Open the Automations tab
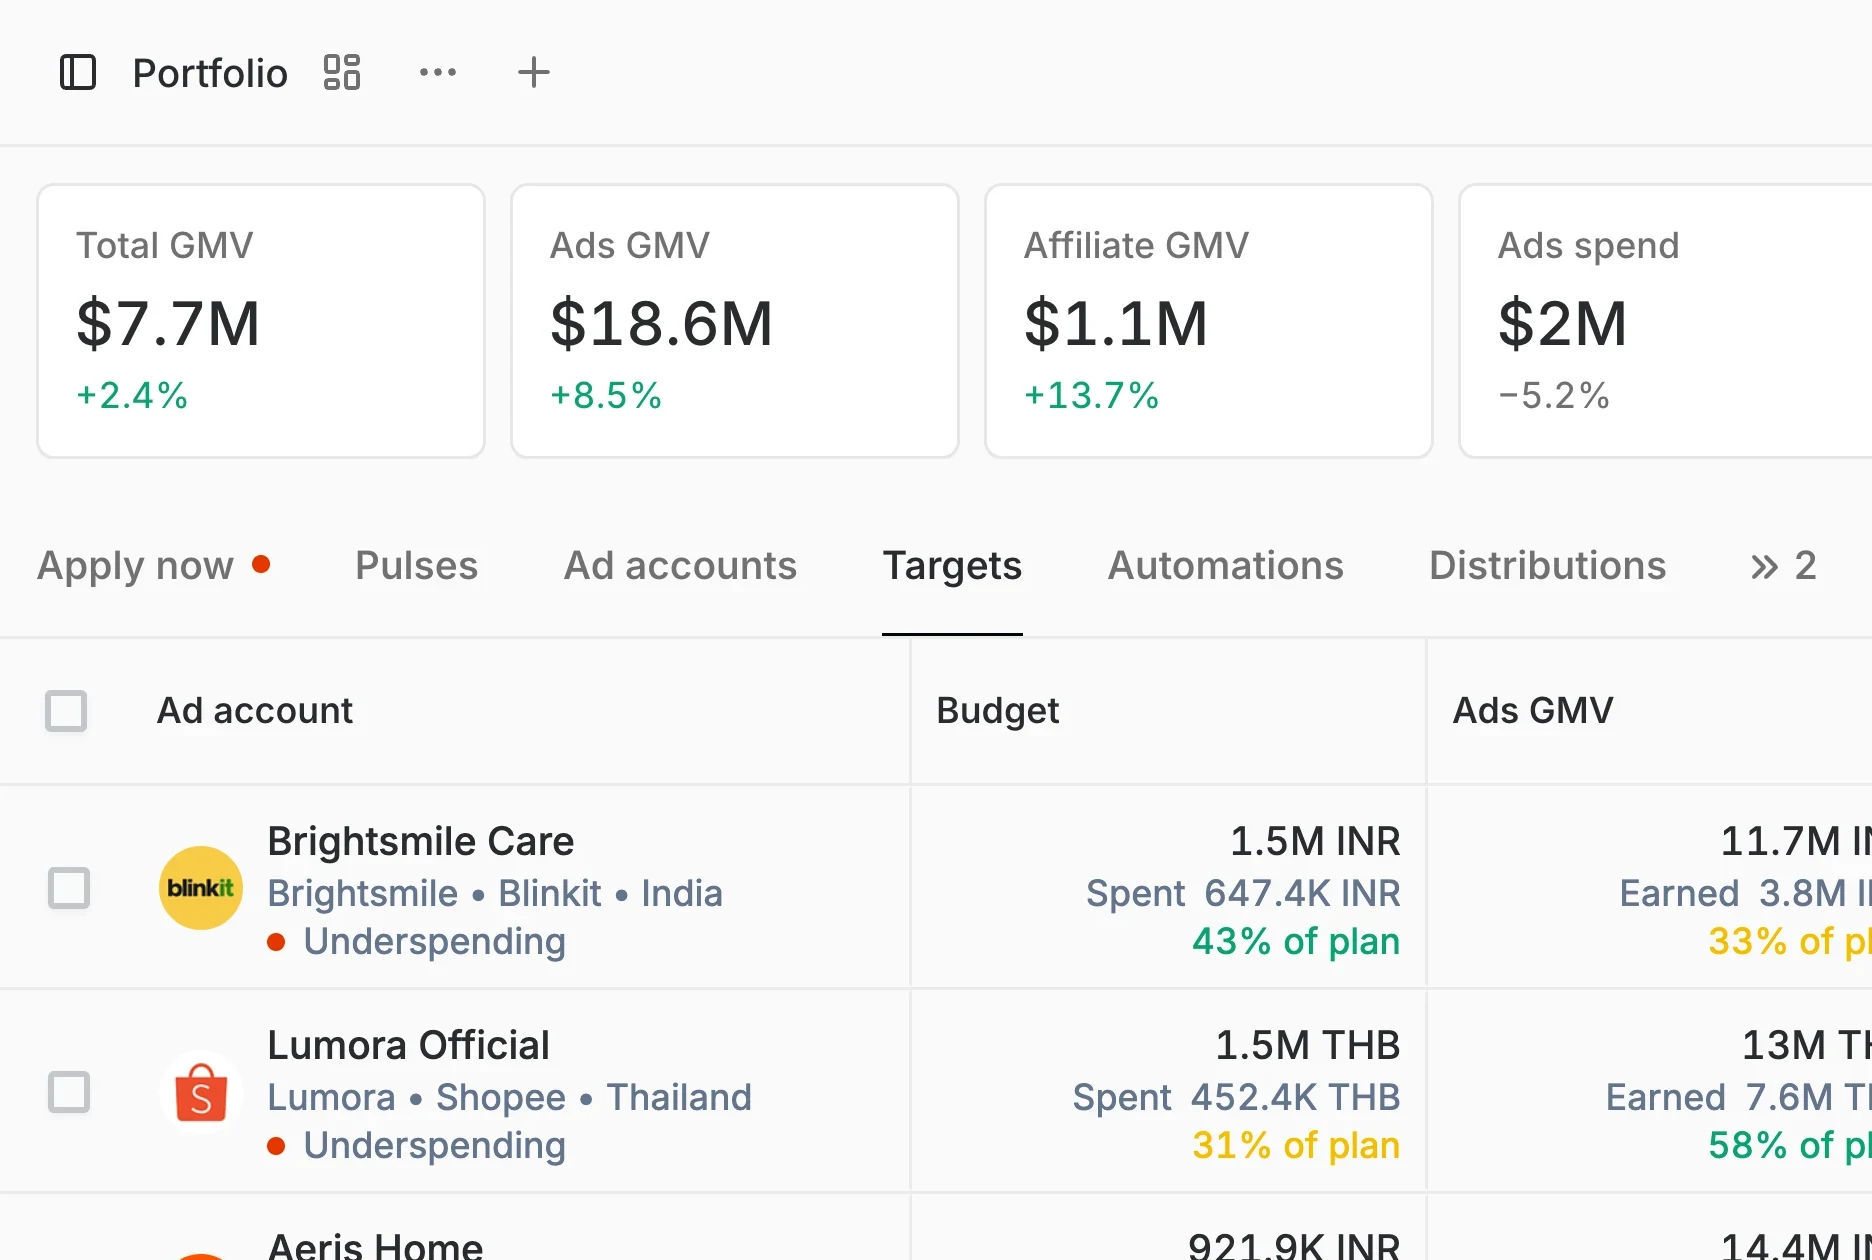Viewport: 1872px width, 1260px height. tap(1226, 566)
